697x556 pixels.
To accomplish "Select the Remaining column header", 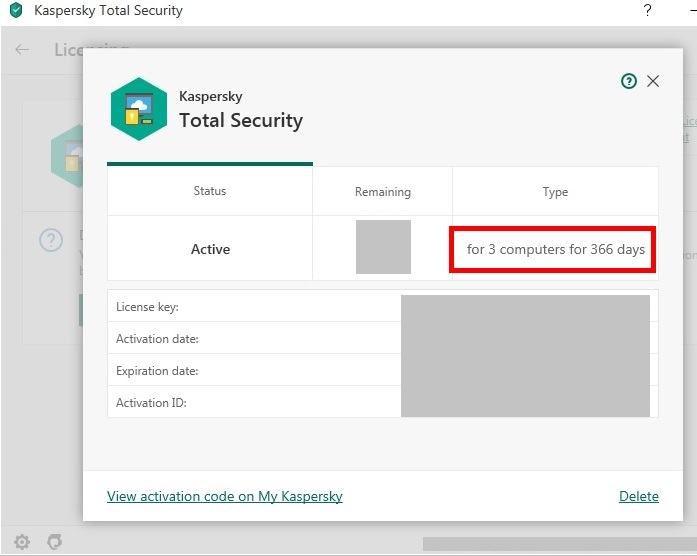I will [383, 192].
